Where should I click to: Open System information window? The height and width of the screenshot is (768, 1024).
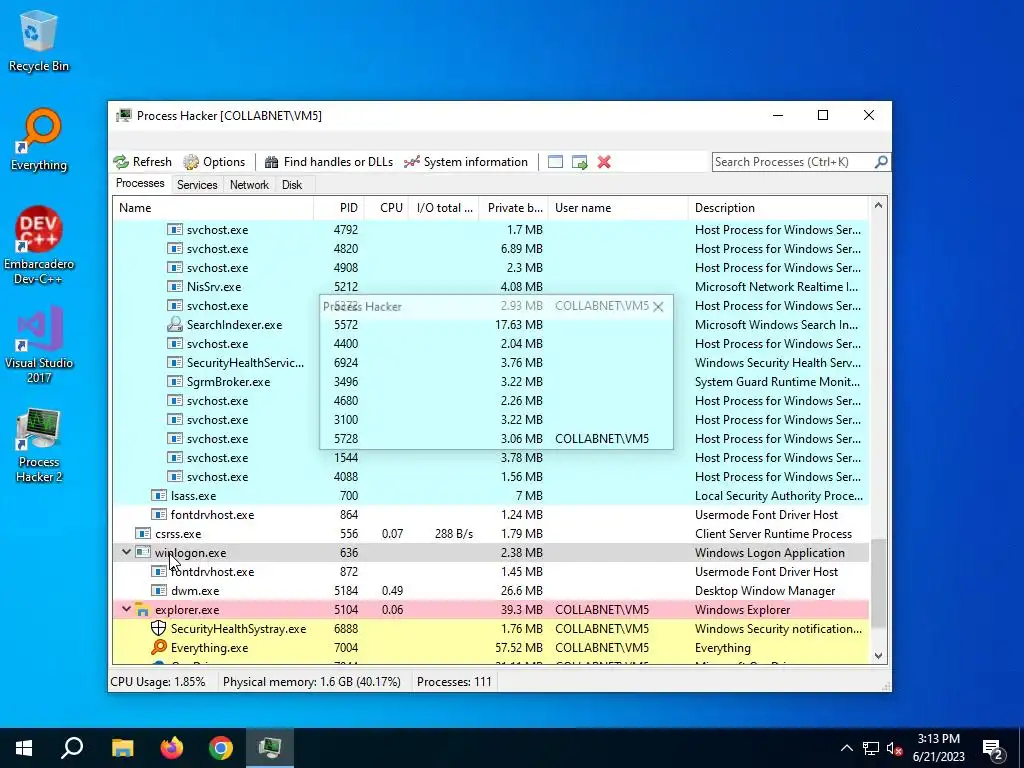pos(466,162)
